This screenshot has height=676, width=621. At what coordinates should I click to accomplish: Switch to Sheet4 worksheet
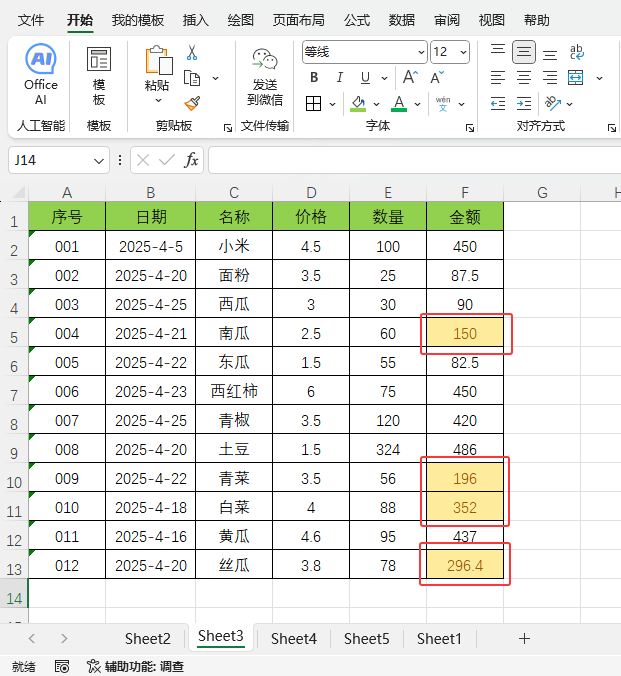click(x=294, y=638)
